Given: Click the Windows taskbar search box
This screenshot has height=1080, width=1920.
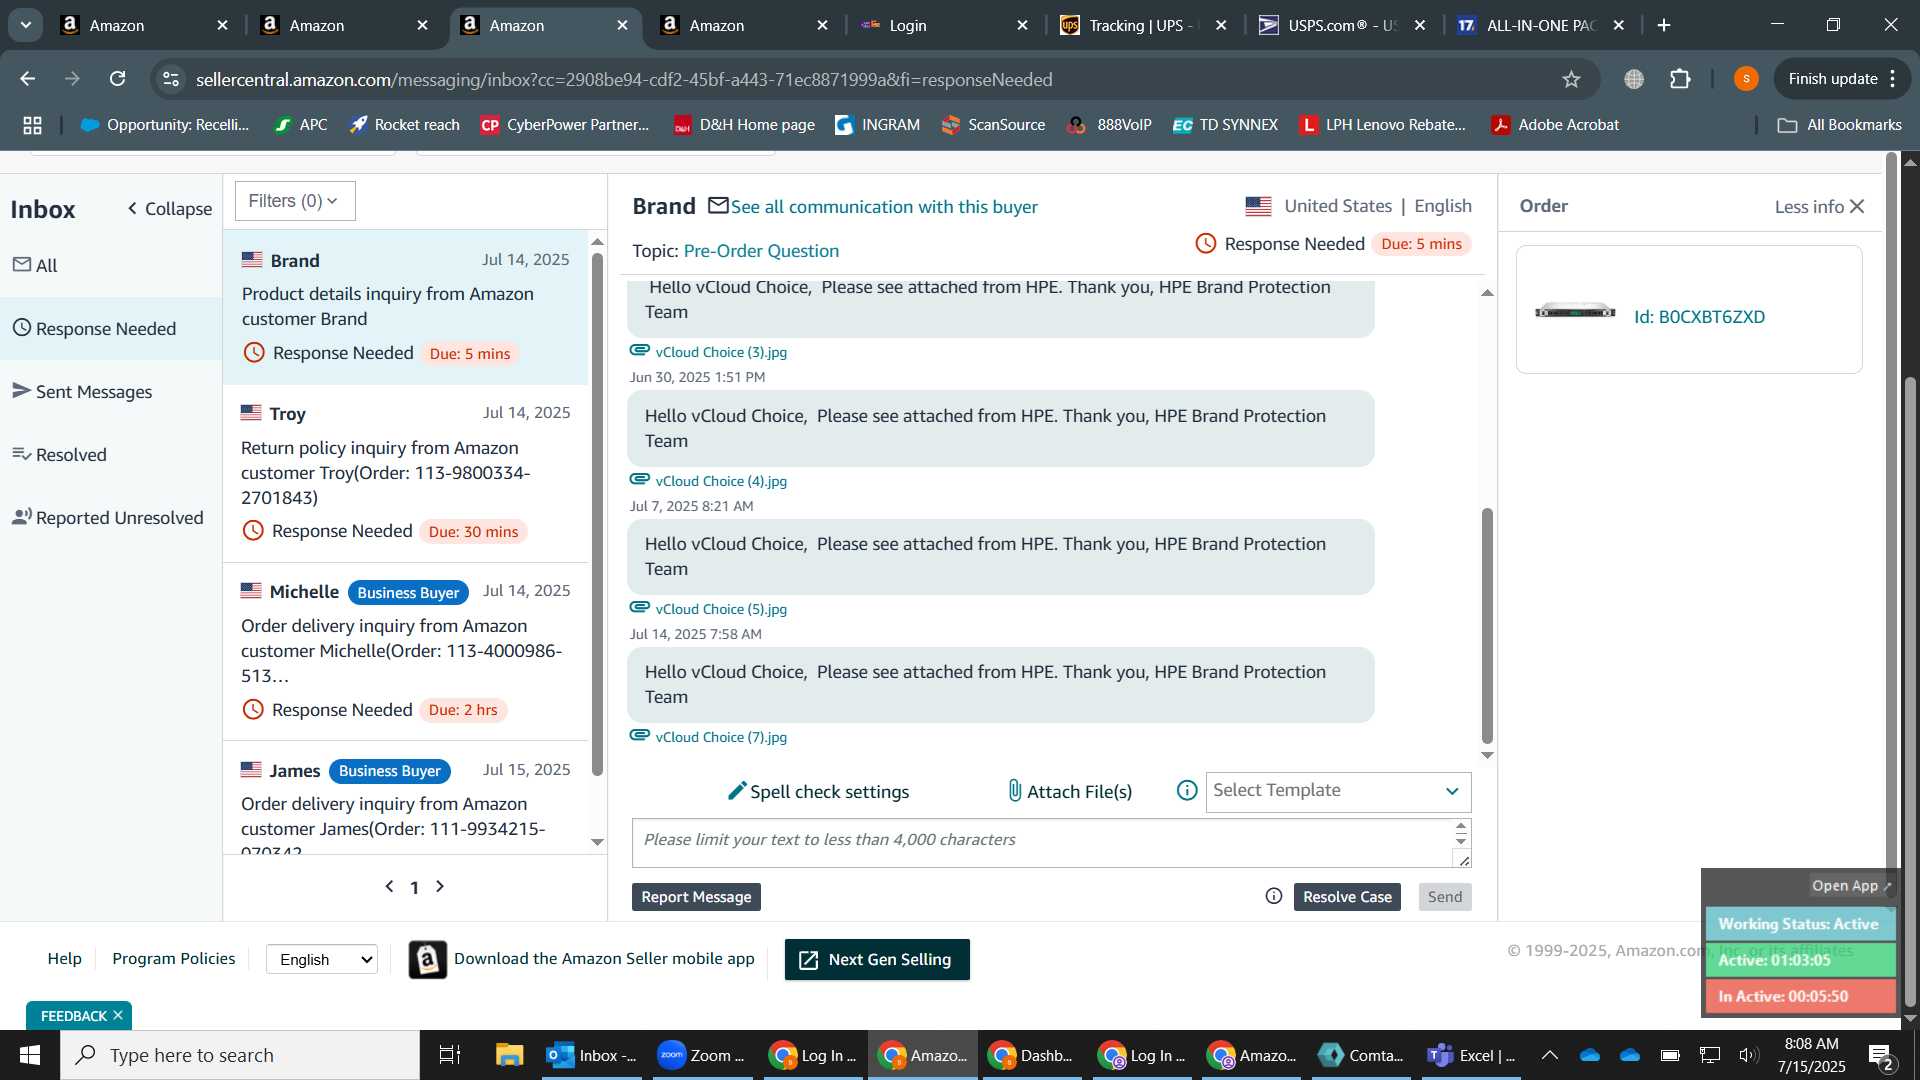Looking at the screenshot, I should click(240, 1055).
